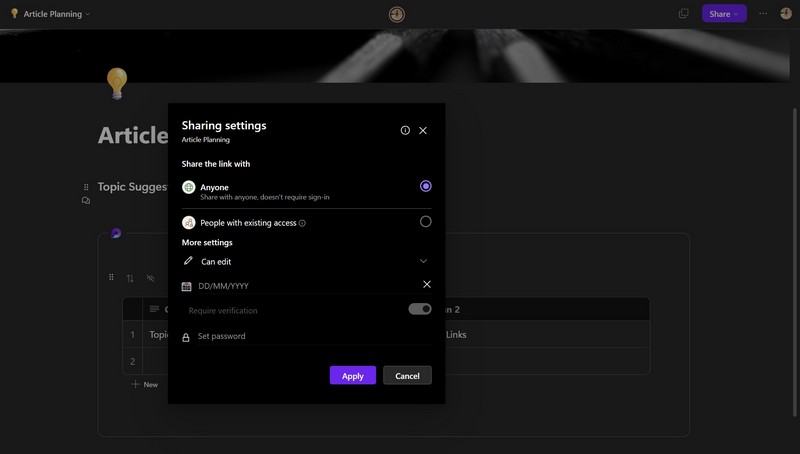Toggle the Require verification switch

click(420, 310)
